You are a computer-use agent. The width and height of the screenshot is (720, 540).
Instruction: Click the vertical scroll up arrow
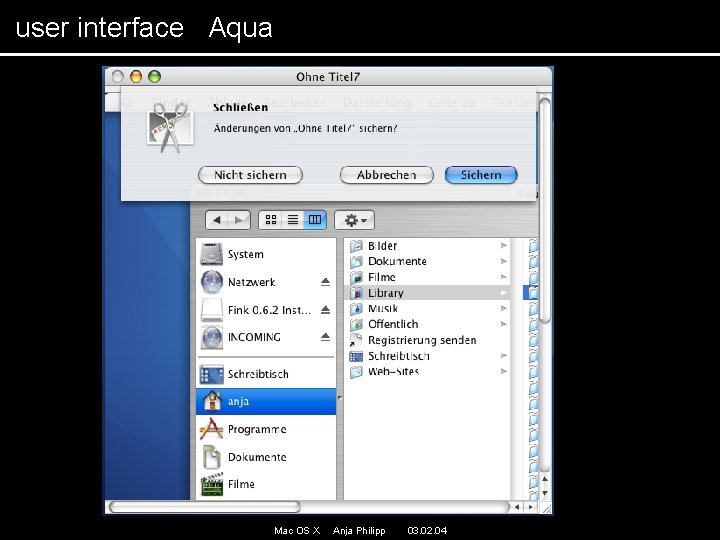click(x=545, y=480)
